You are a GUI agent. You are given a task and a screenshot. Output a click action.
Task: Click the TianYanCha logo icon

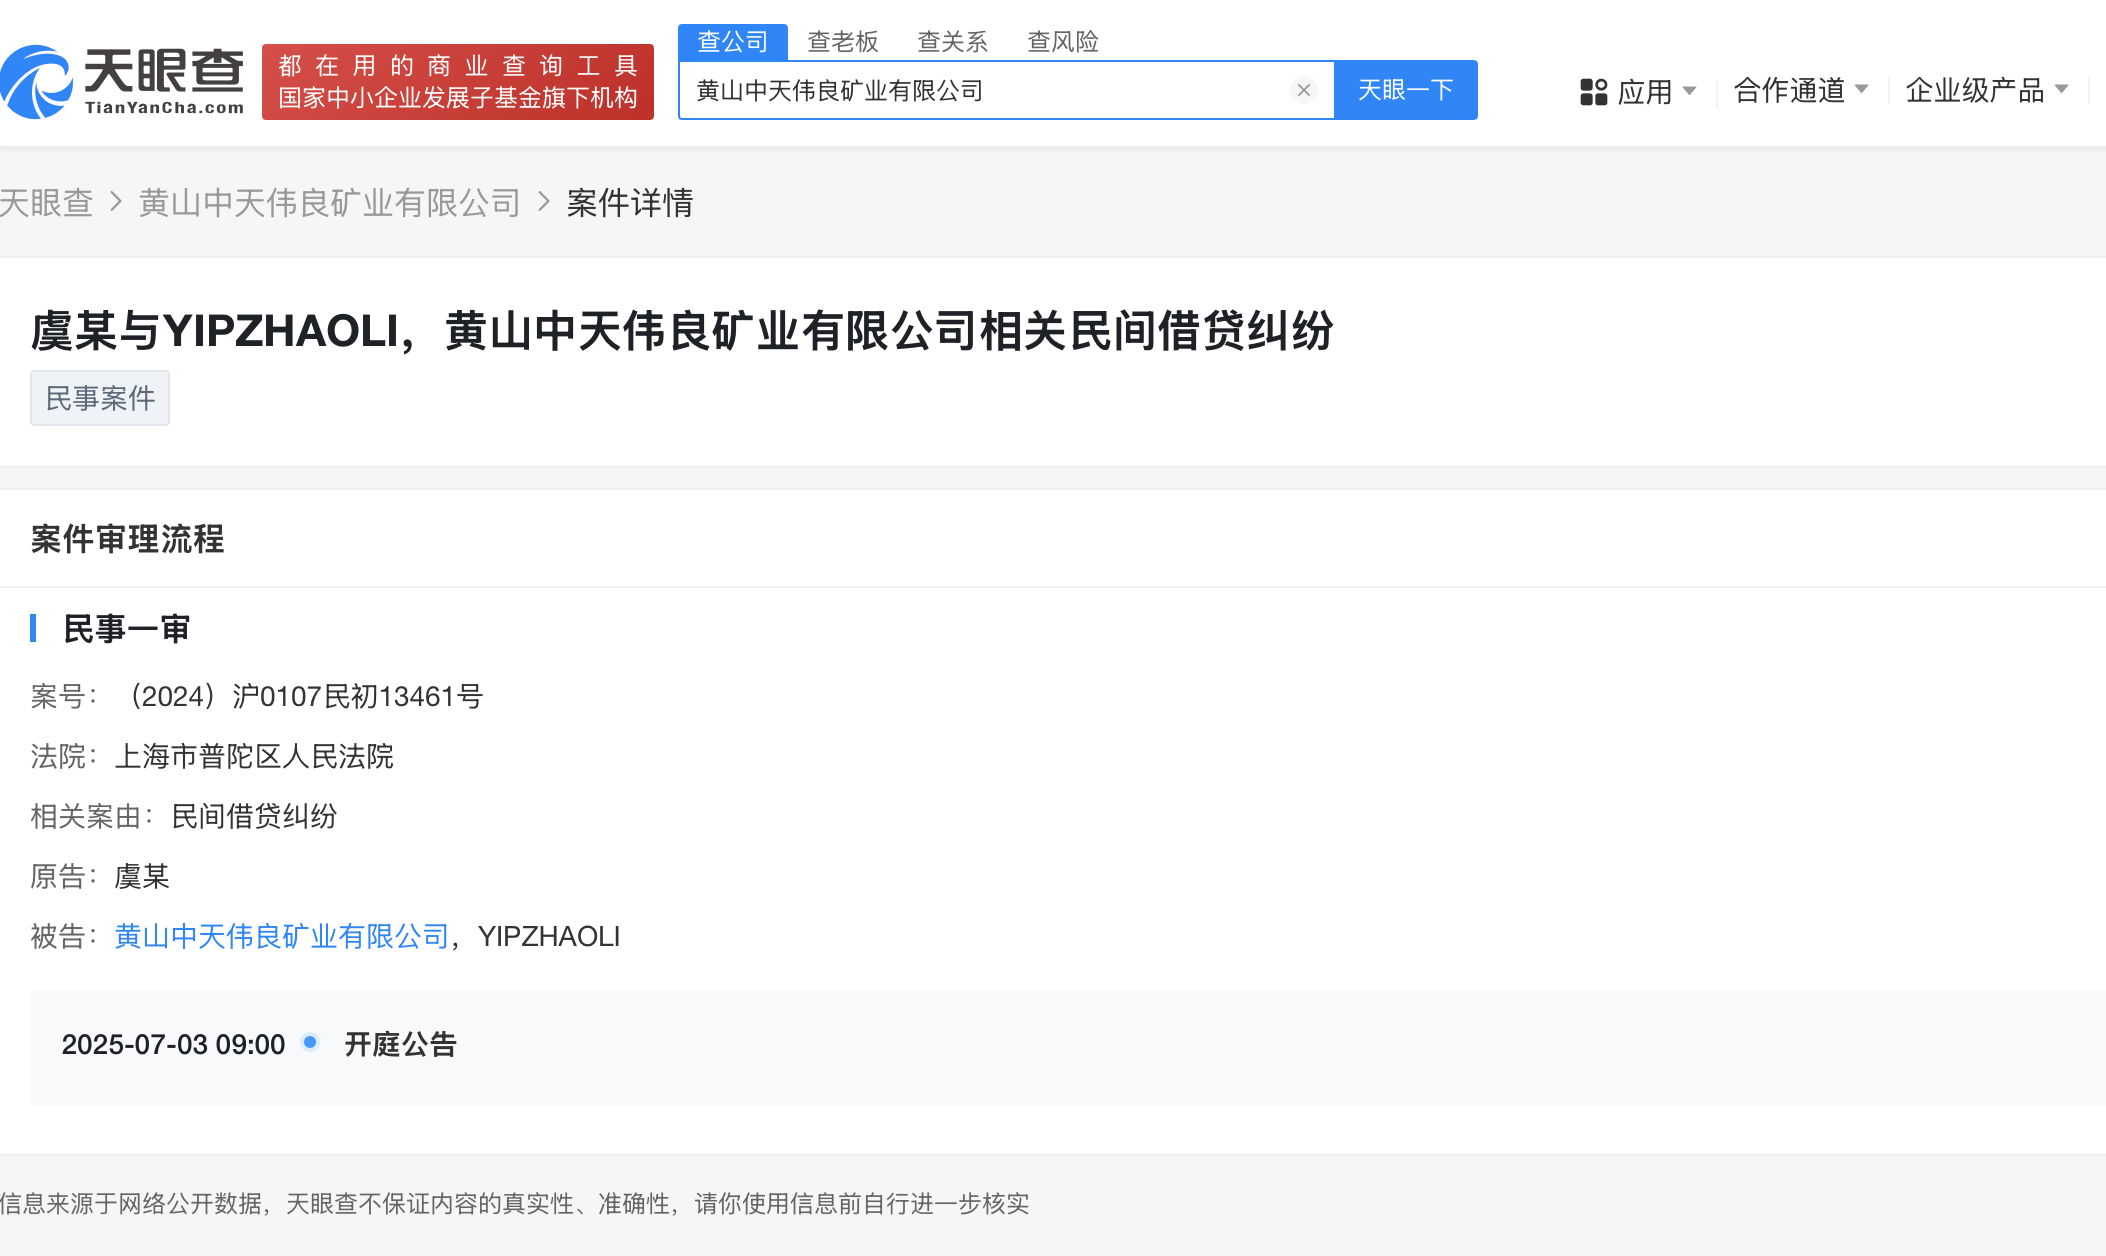coord(36,82)
